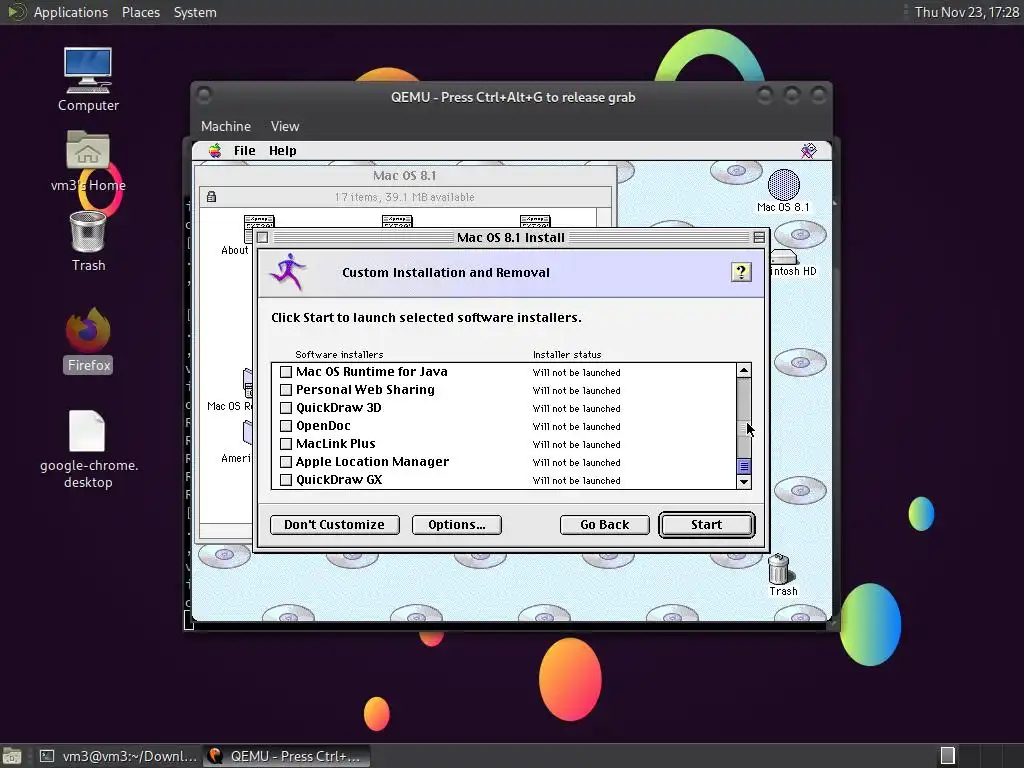The height and width of the screenshot is (768, 1024).
Task: Switch to QEMU taskbar entry
Action: [x=286, y=756]
